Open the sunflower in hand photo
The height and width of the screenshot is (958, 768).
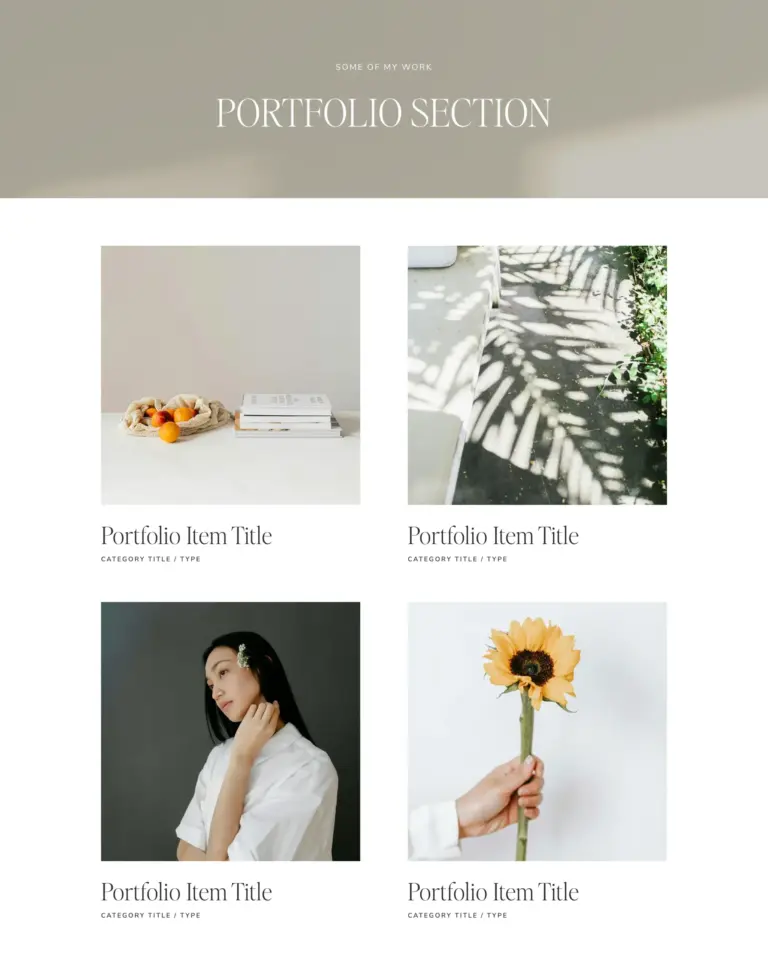tap(537, 731)
